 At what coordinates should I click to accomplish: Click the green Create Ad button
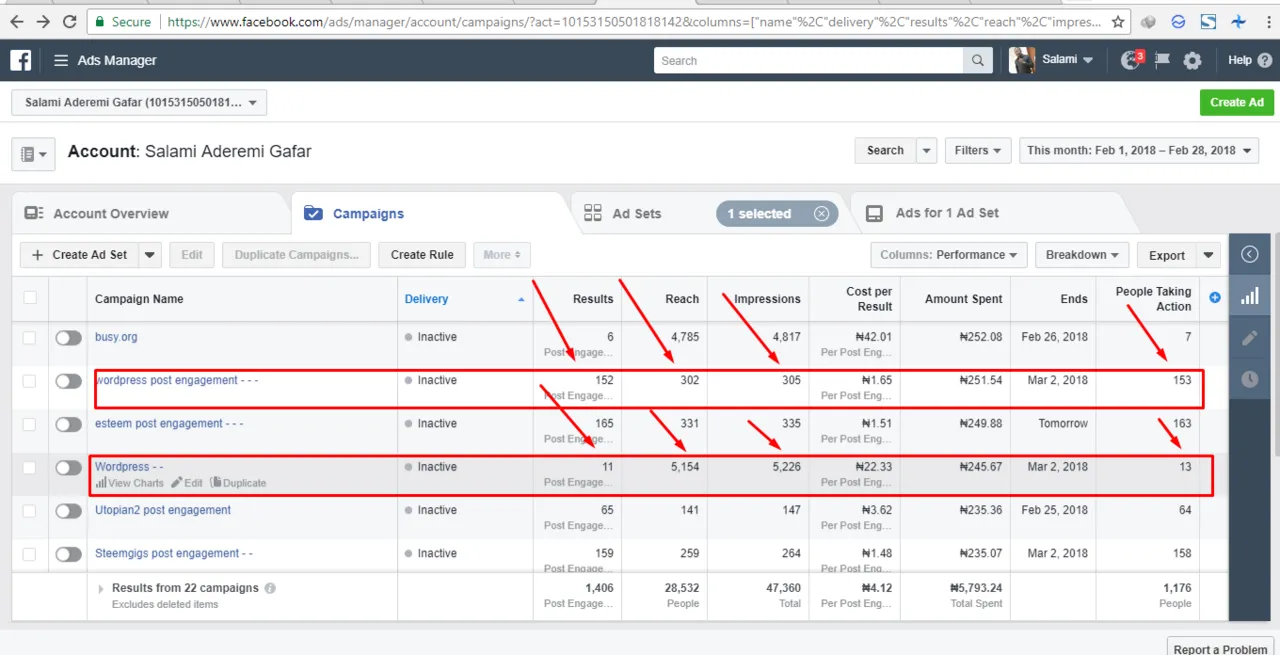click(1236, 102)
